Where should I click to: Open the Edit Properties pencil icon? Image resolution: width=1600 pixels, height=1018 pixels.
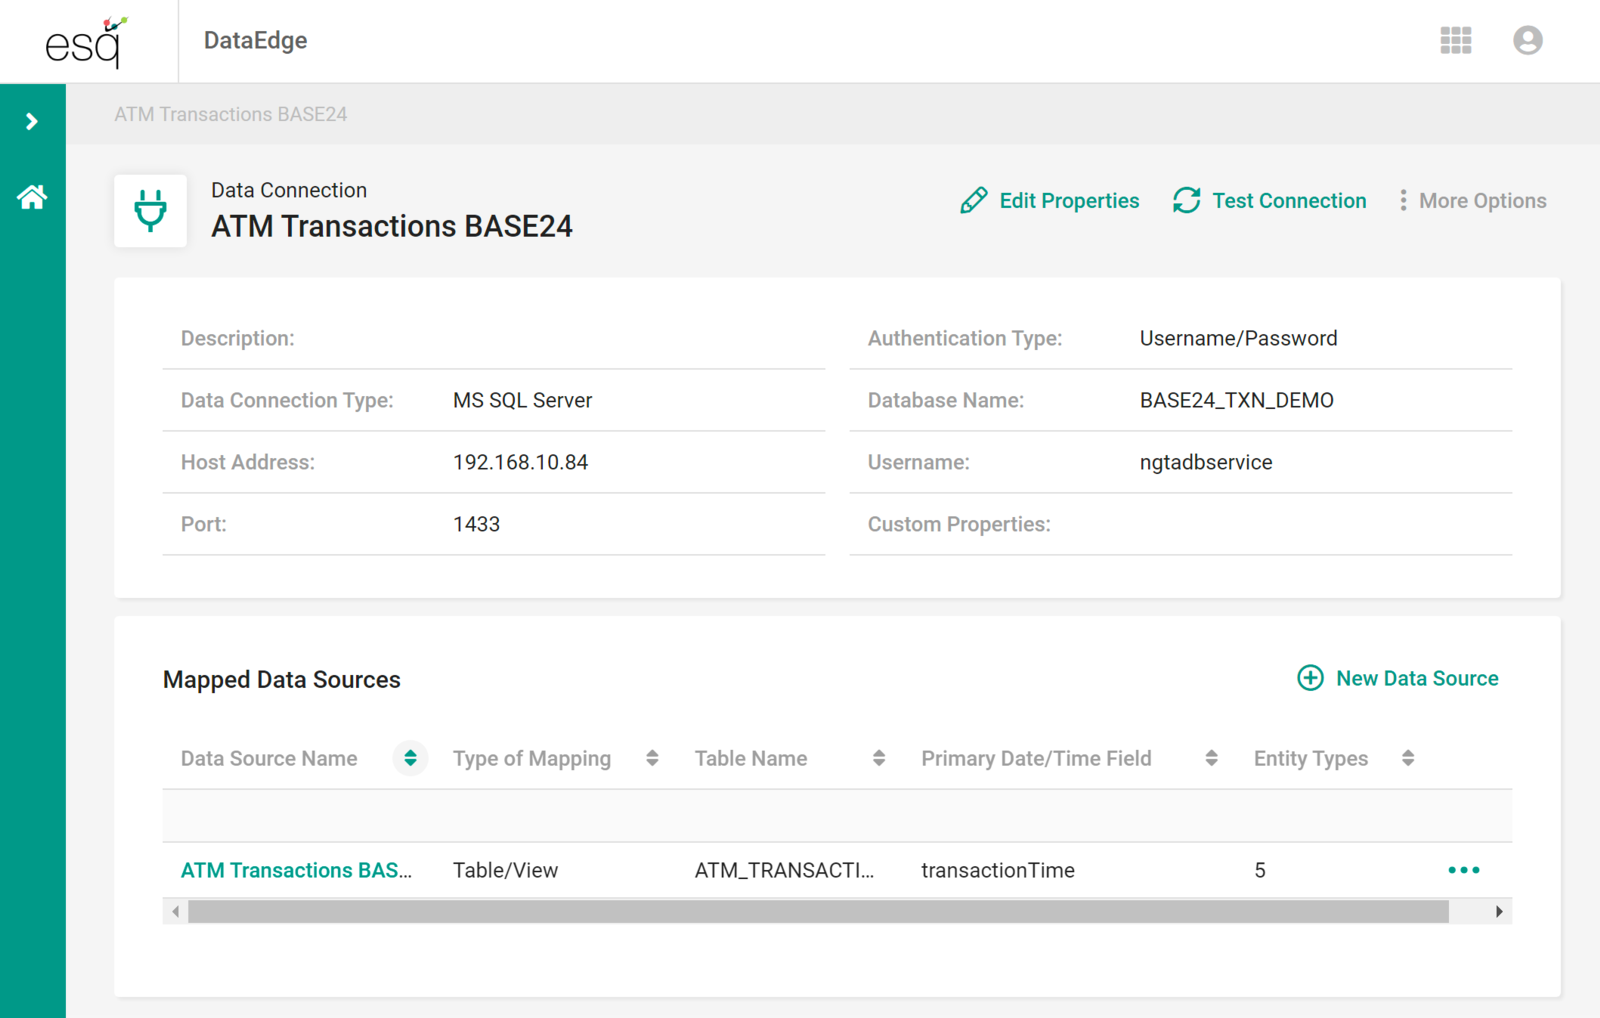pyautogui.click(x=974, y=200)
